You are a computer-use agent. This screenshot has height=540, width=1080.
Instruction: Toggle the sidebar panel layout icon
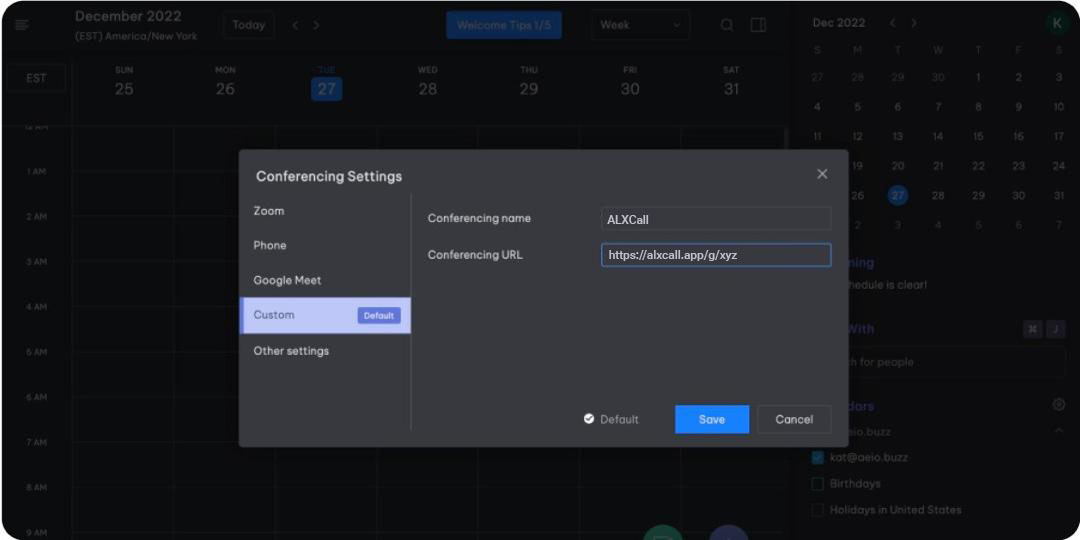(x=758, y=25)
